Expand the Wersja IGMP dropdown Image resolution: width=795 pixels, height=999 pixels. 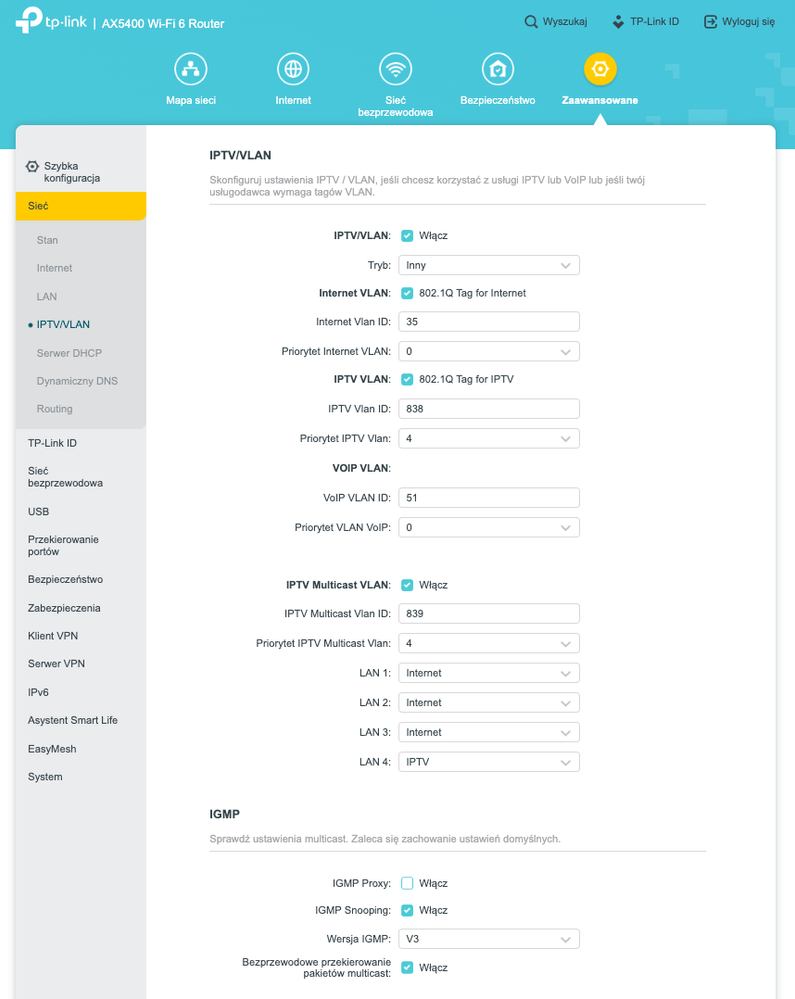coord(489,939)
